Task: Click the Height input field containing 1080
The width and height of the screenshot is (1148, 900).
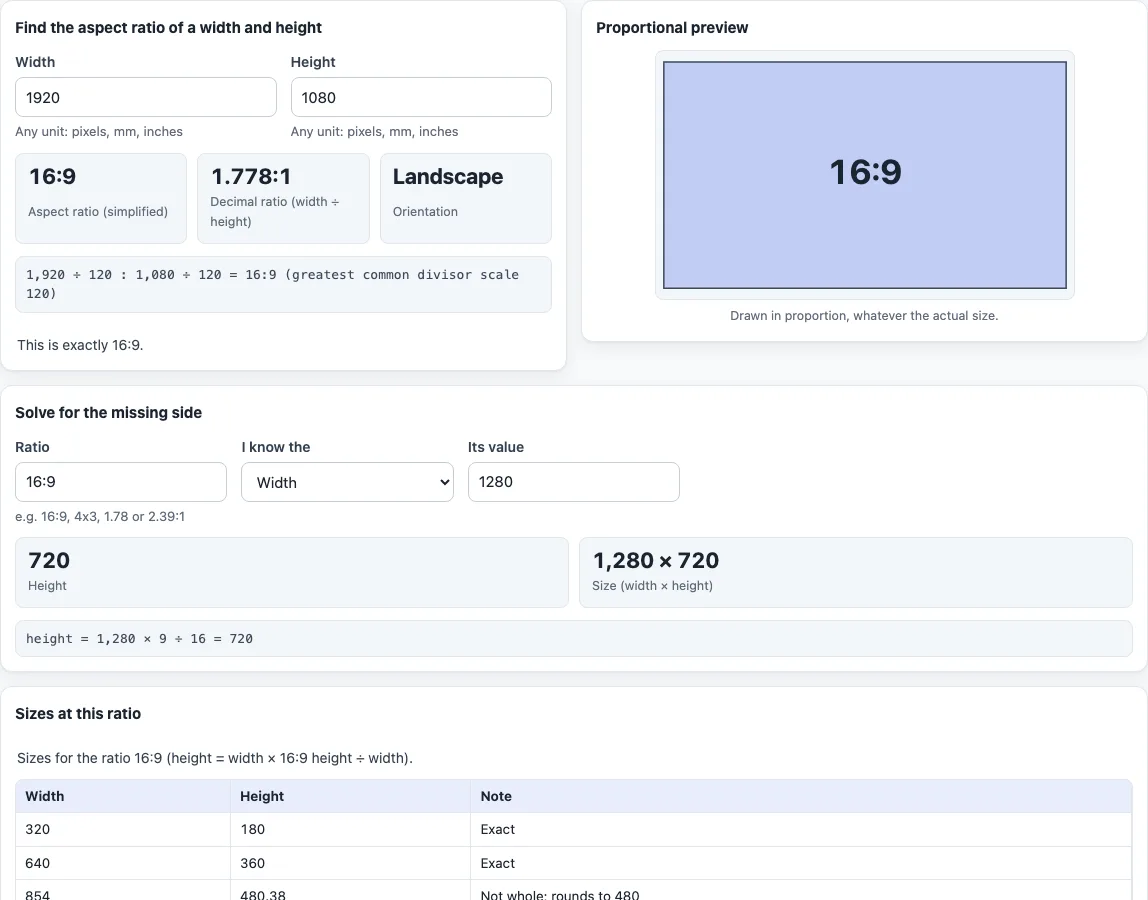Action: point(421,97)
